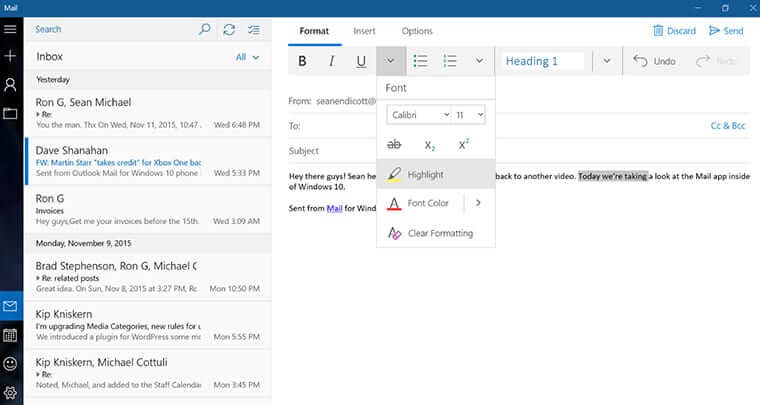This screenshot has height=405, width=760.
Task: Switch to Mail envelope icon
Action: (10, 306)
